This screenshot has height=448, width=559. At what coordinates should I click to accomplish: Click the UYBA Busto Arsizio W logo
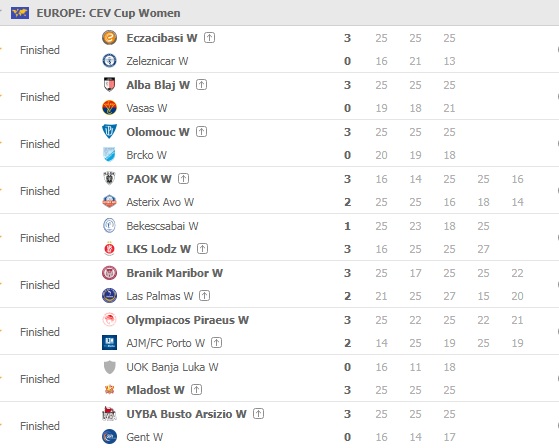pos(109,414)
